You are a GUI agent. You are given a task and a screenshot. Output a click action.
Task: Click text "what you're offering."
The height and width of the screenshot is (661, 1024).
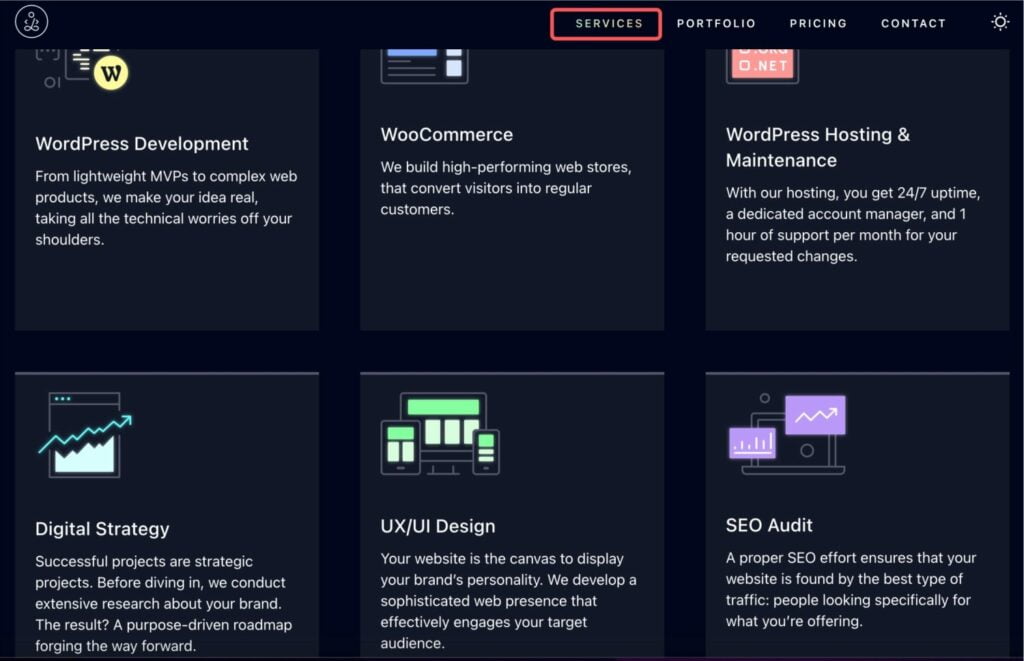(x=794, y=621)
